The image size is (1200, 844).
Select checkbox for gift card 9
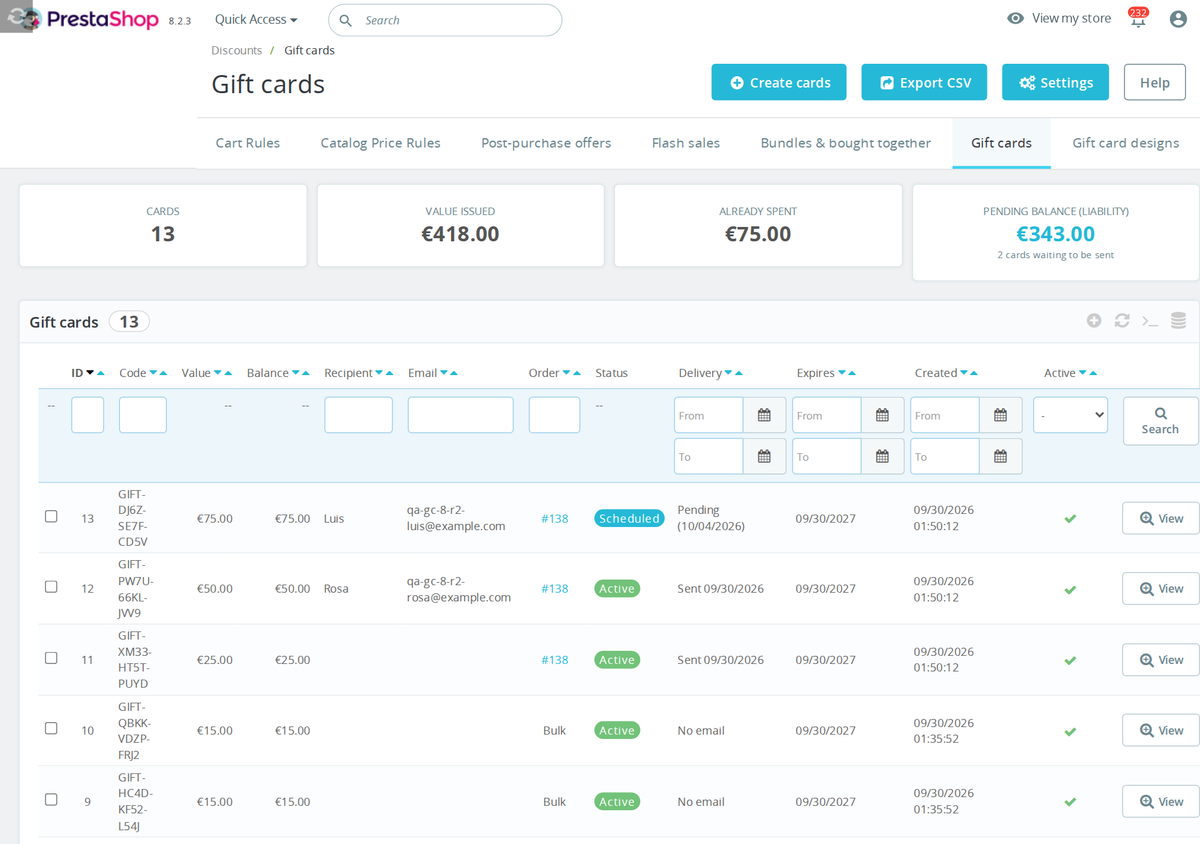pyautogui.click(x=51, y=800)
